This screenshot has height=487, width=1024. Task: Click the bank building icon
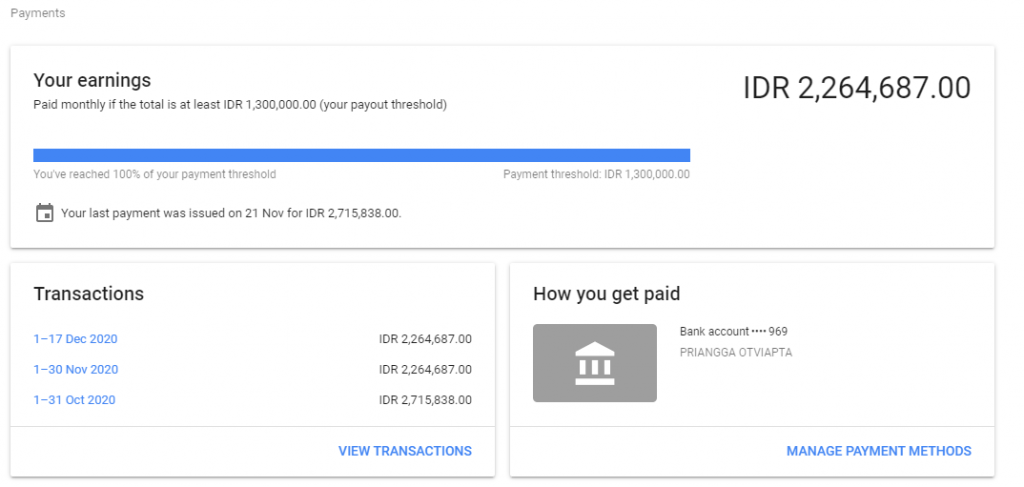point(594,363)
